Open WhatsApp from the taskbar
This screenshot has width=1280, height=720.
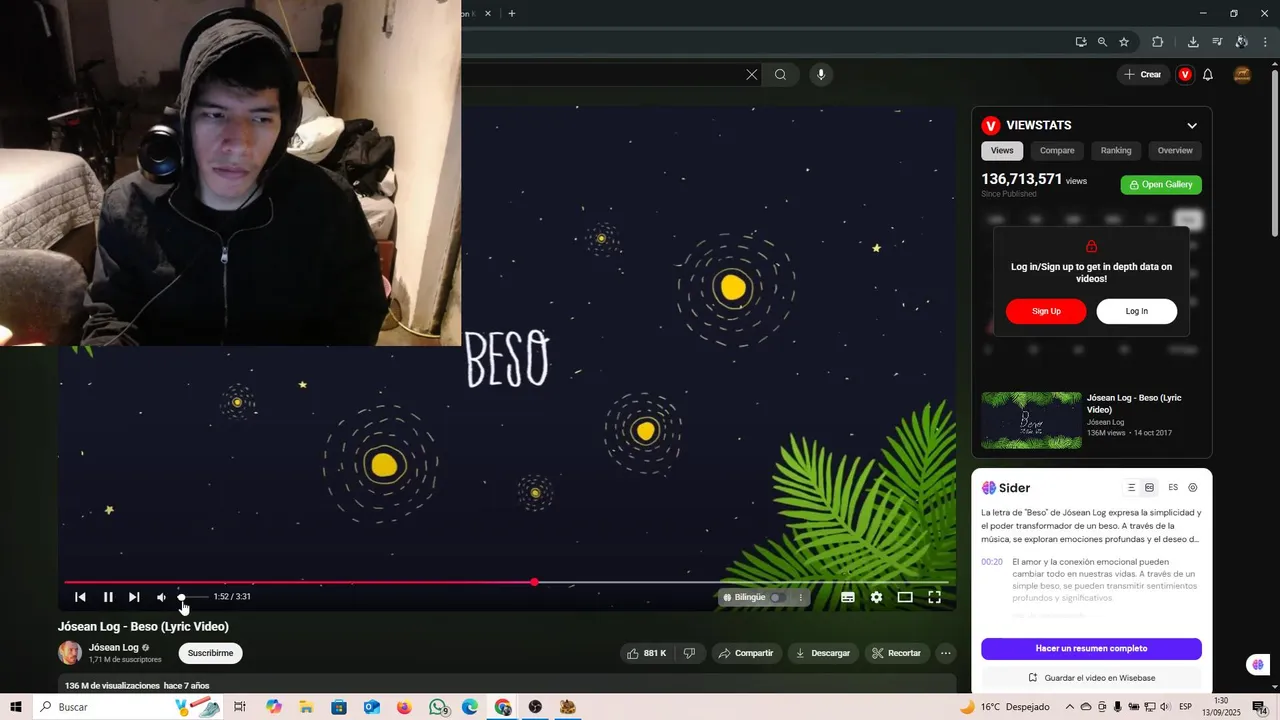pos(438,707)
